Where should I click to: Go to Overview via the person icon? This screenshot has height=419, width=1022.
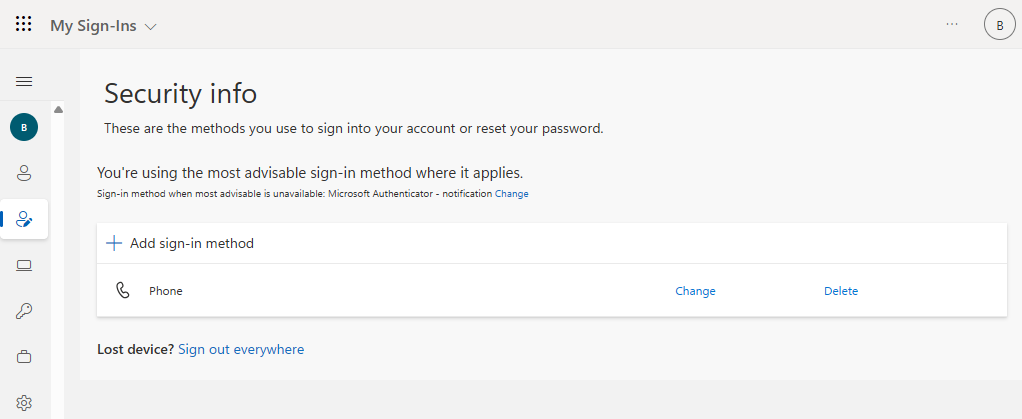[x=24, y=173]
